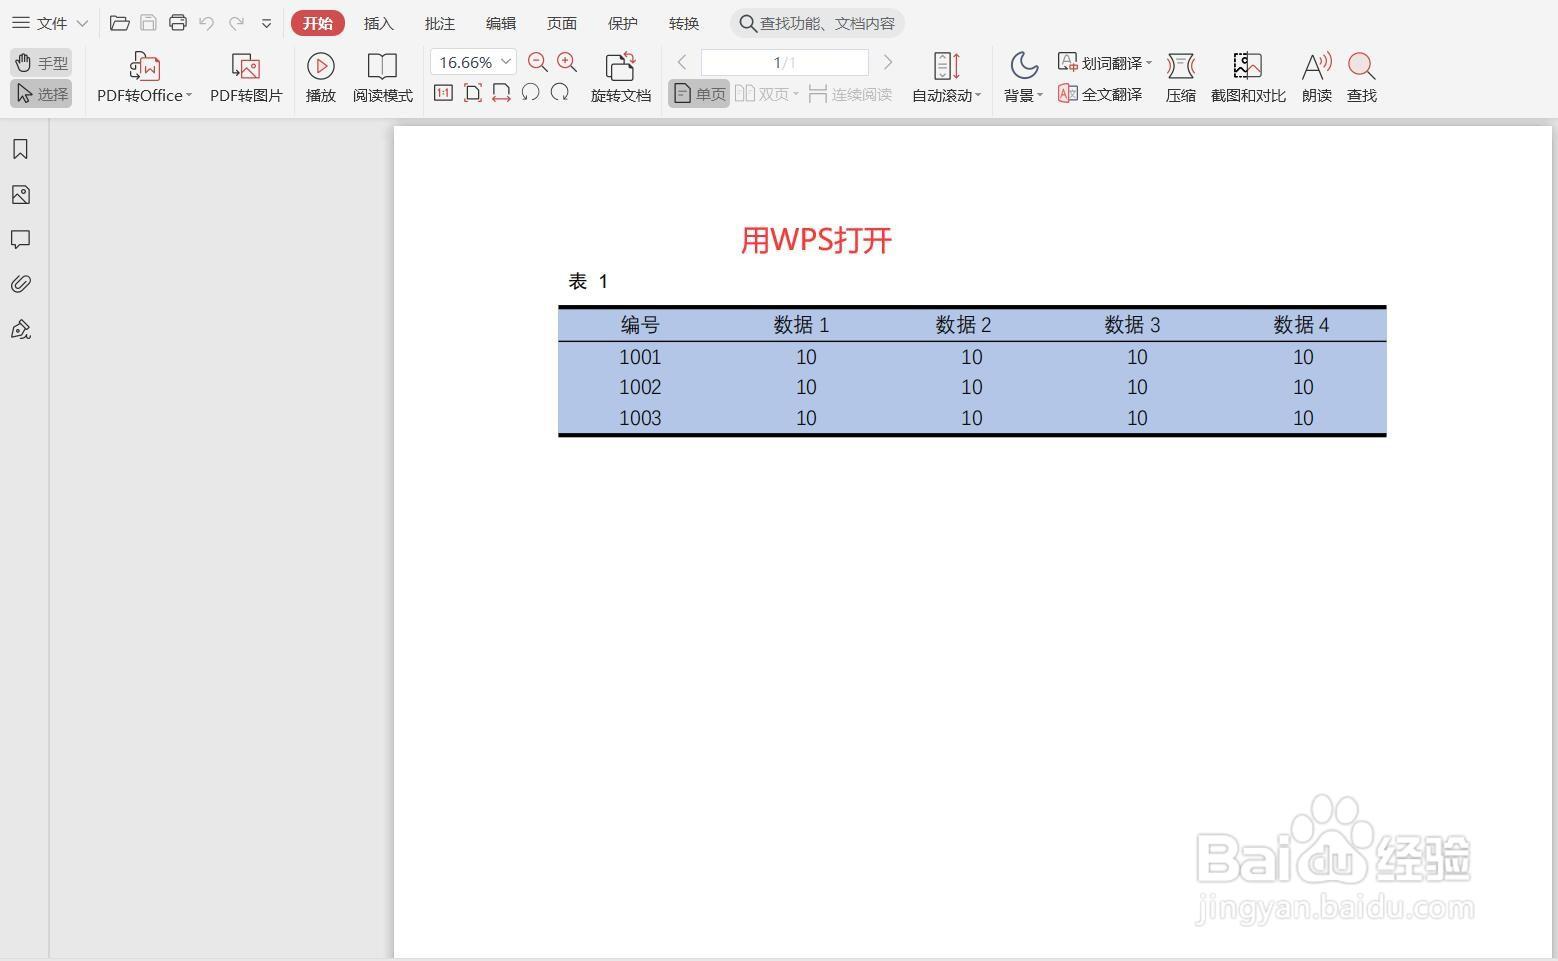The image size is (1558, 961).
Task: Click the page number field showing 1/1
Action: click(x=785, y=62)
